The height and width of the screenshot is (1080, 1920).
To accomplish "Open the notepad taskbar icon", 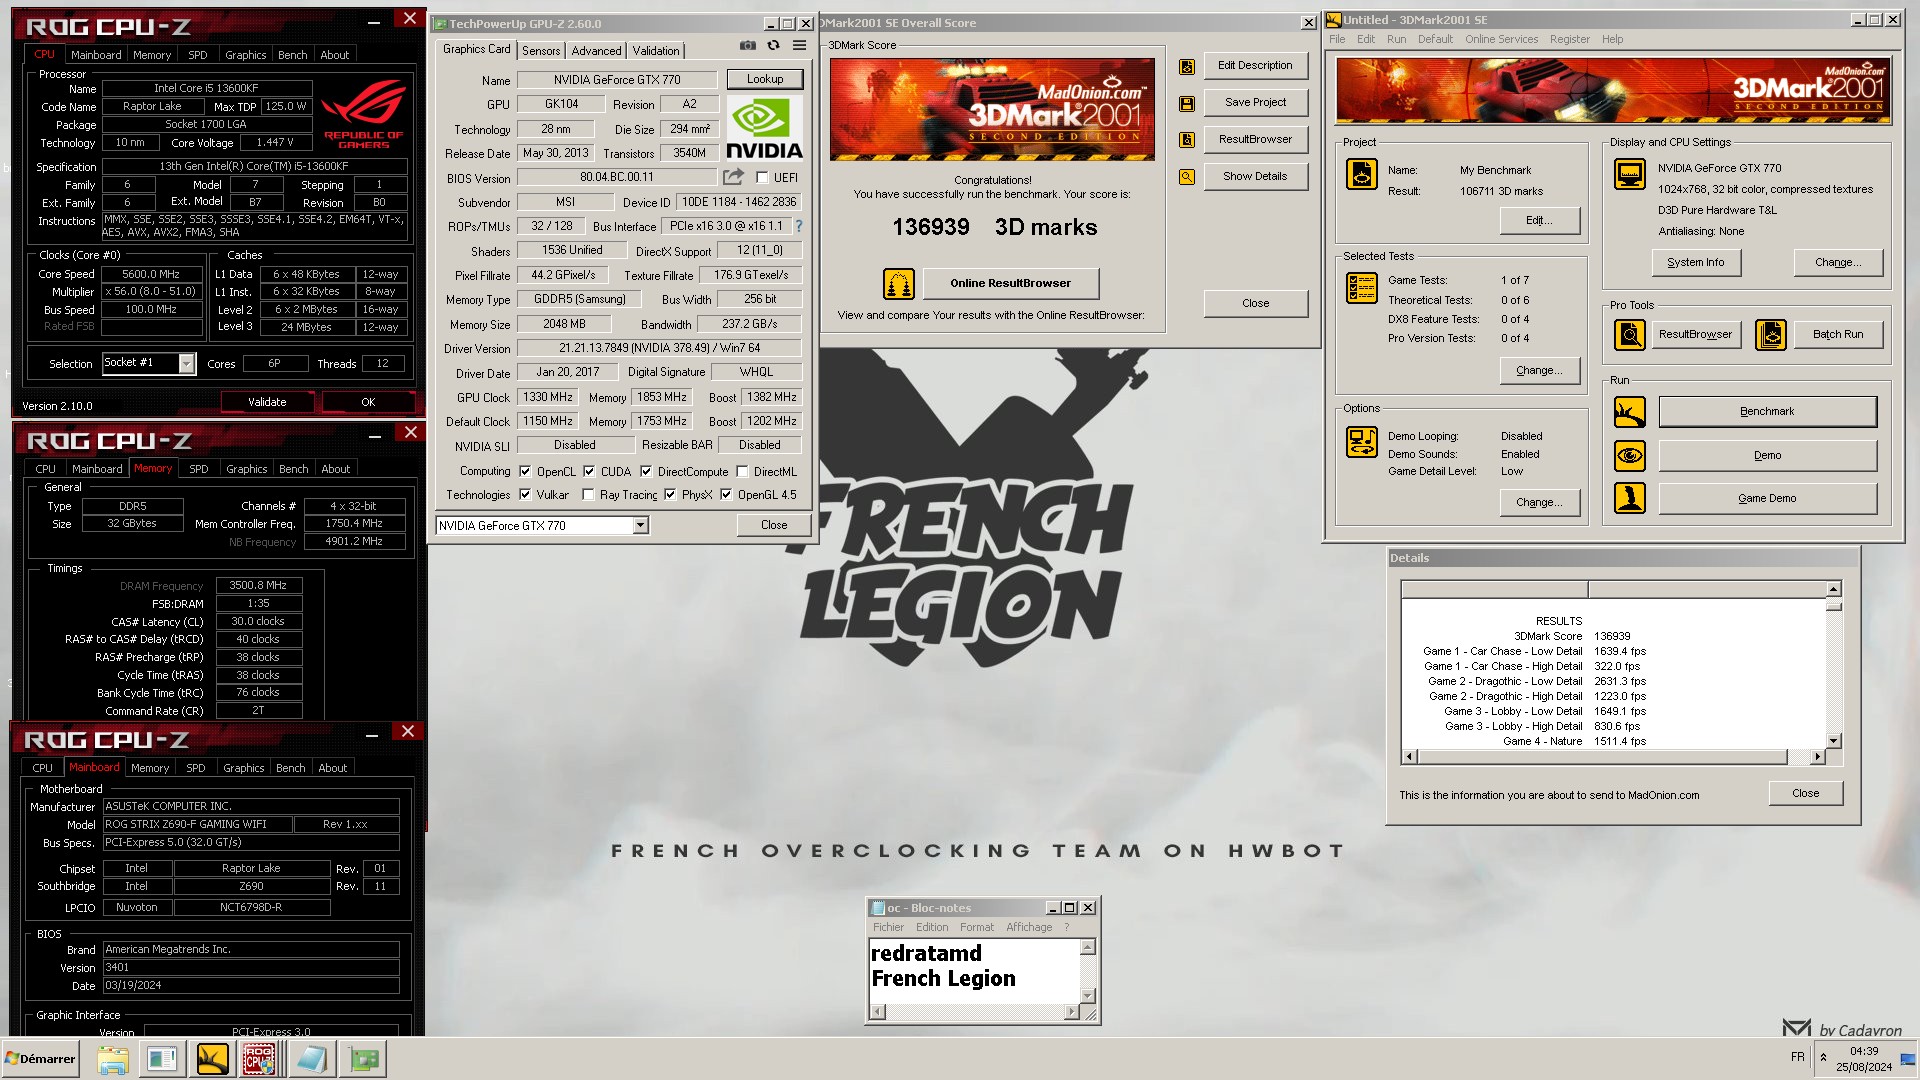I will [x=312, y=1059].
